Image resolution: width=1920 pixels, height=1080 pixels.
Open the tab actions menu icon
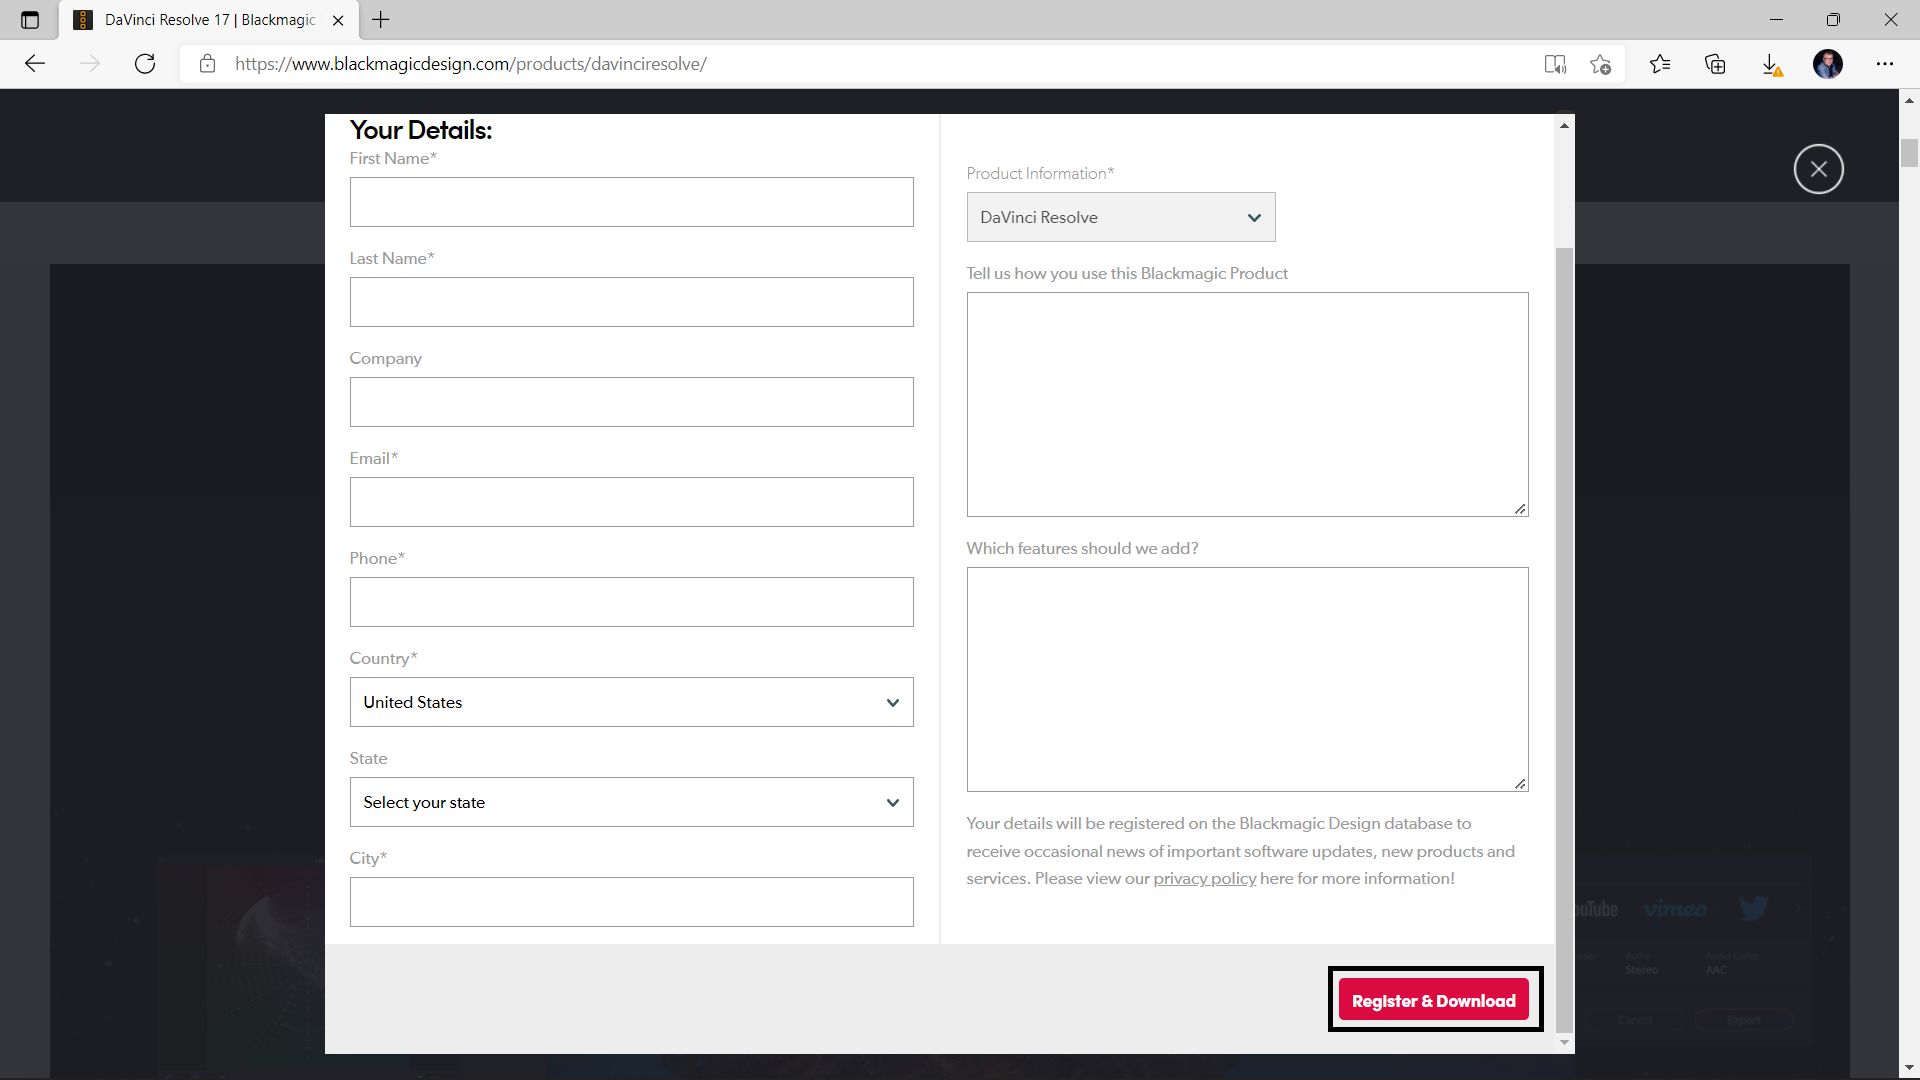pos(30,20)
